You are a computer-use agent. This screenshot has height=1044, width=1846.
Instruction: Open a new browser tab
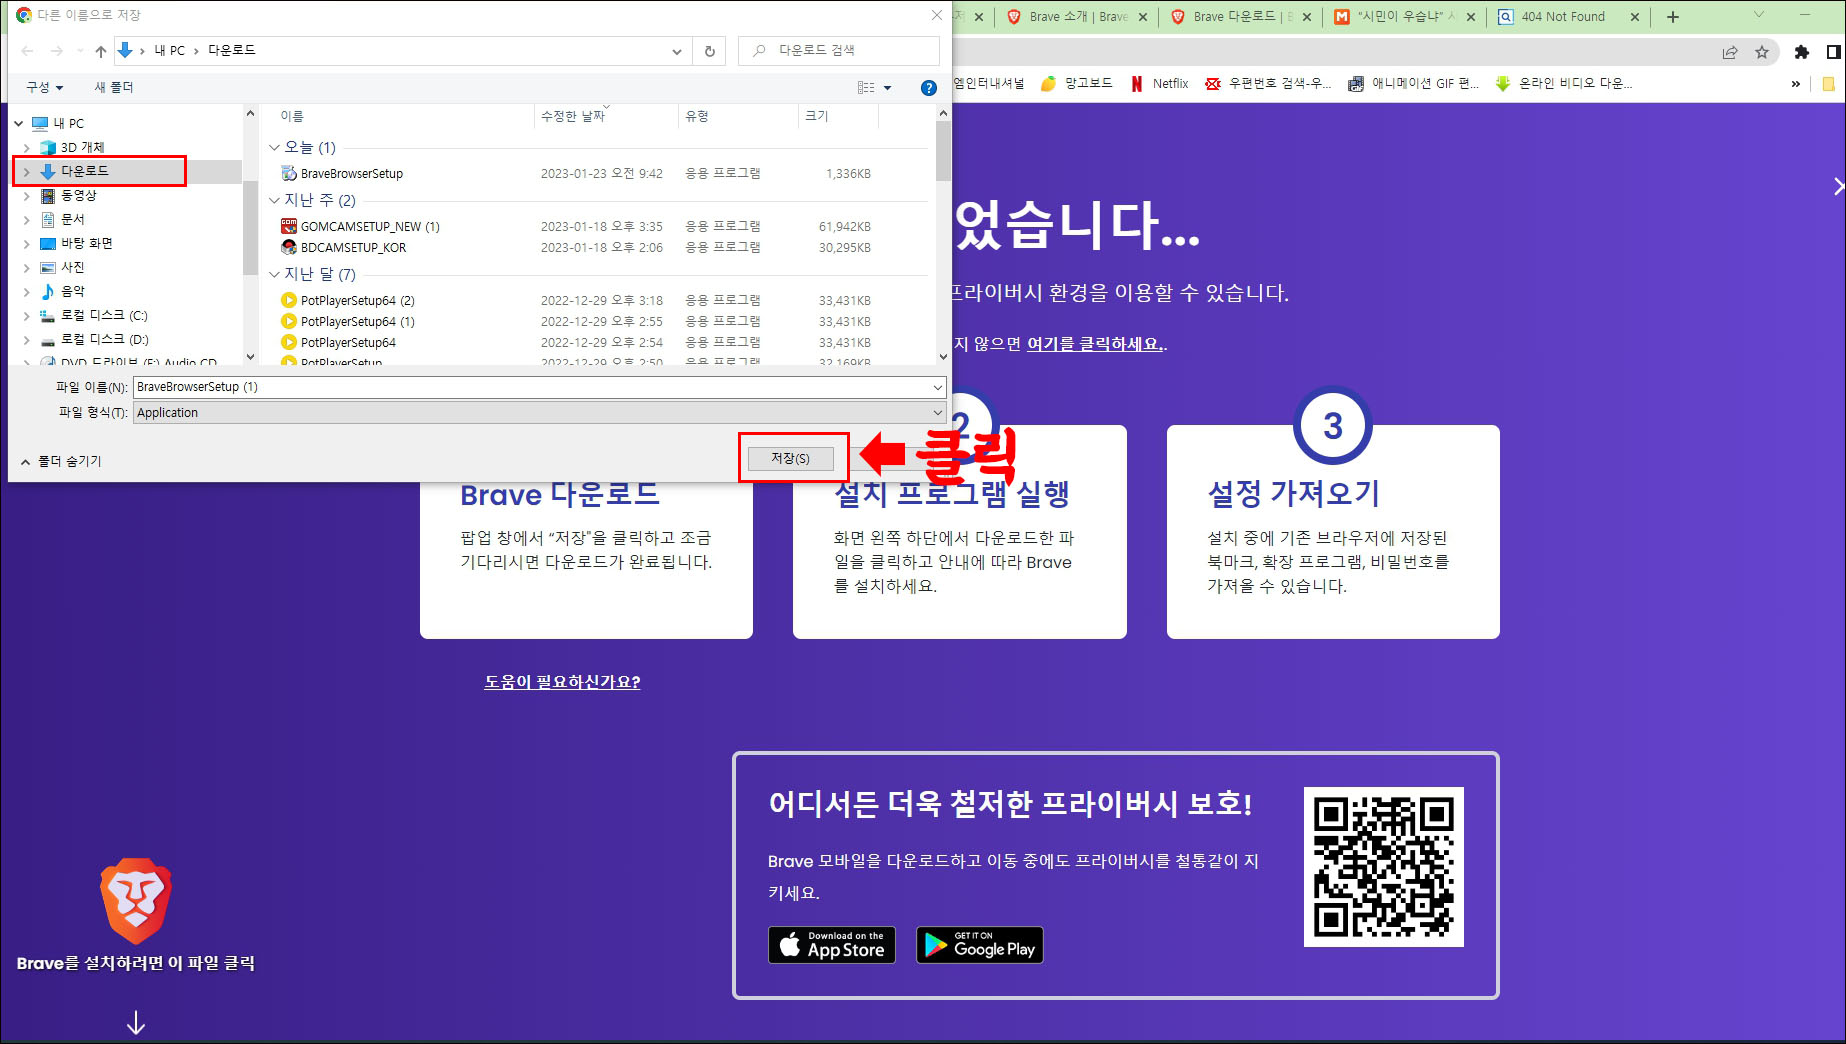(1673, 16)
